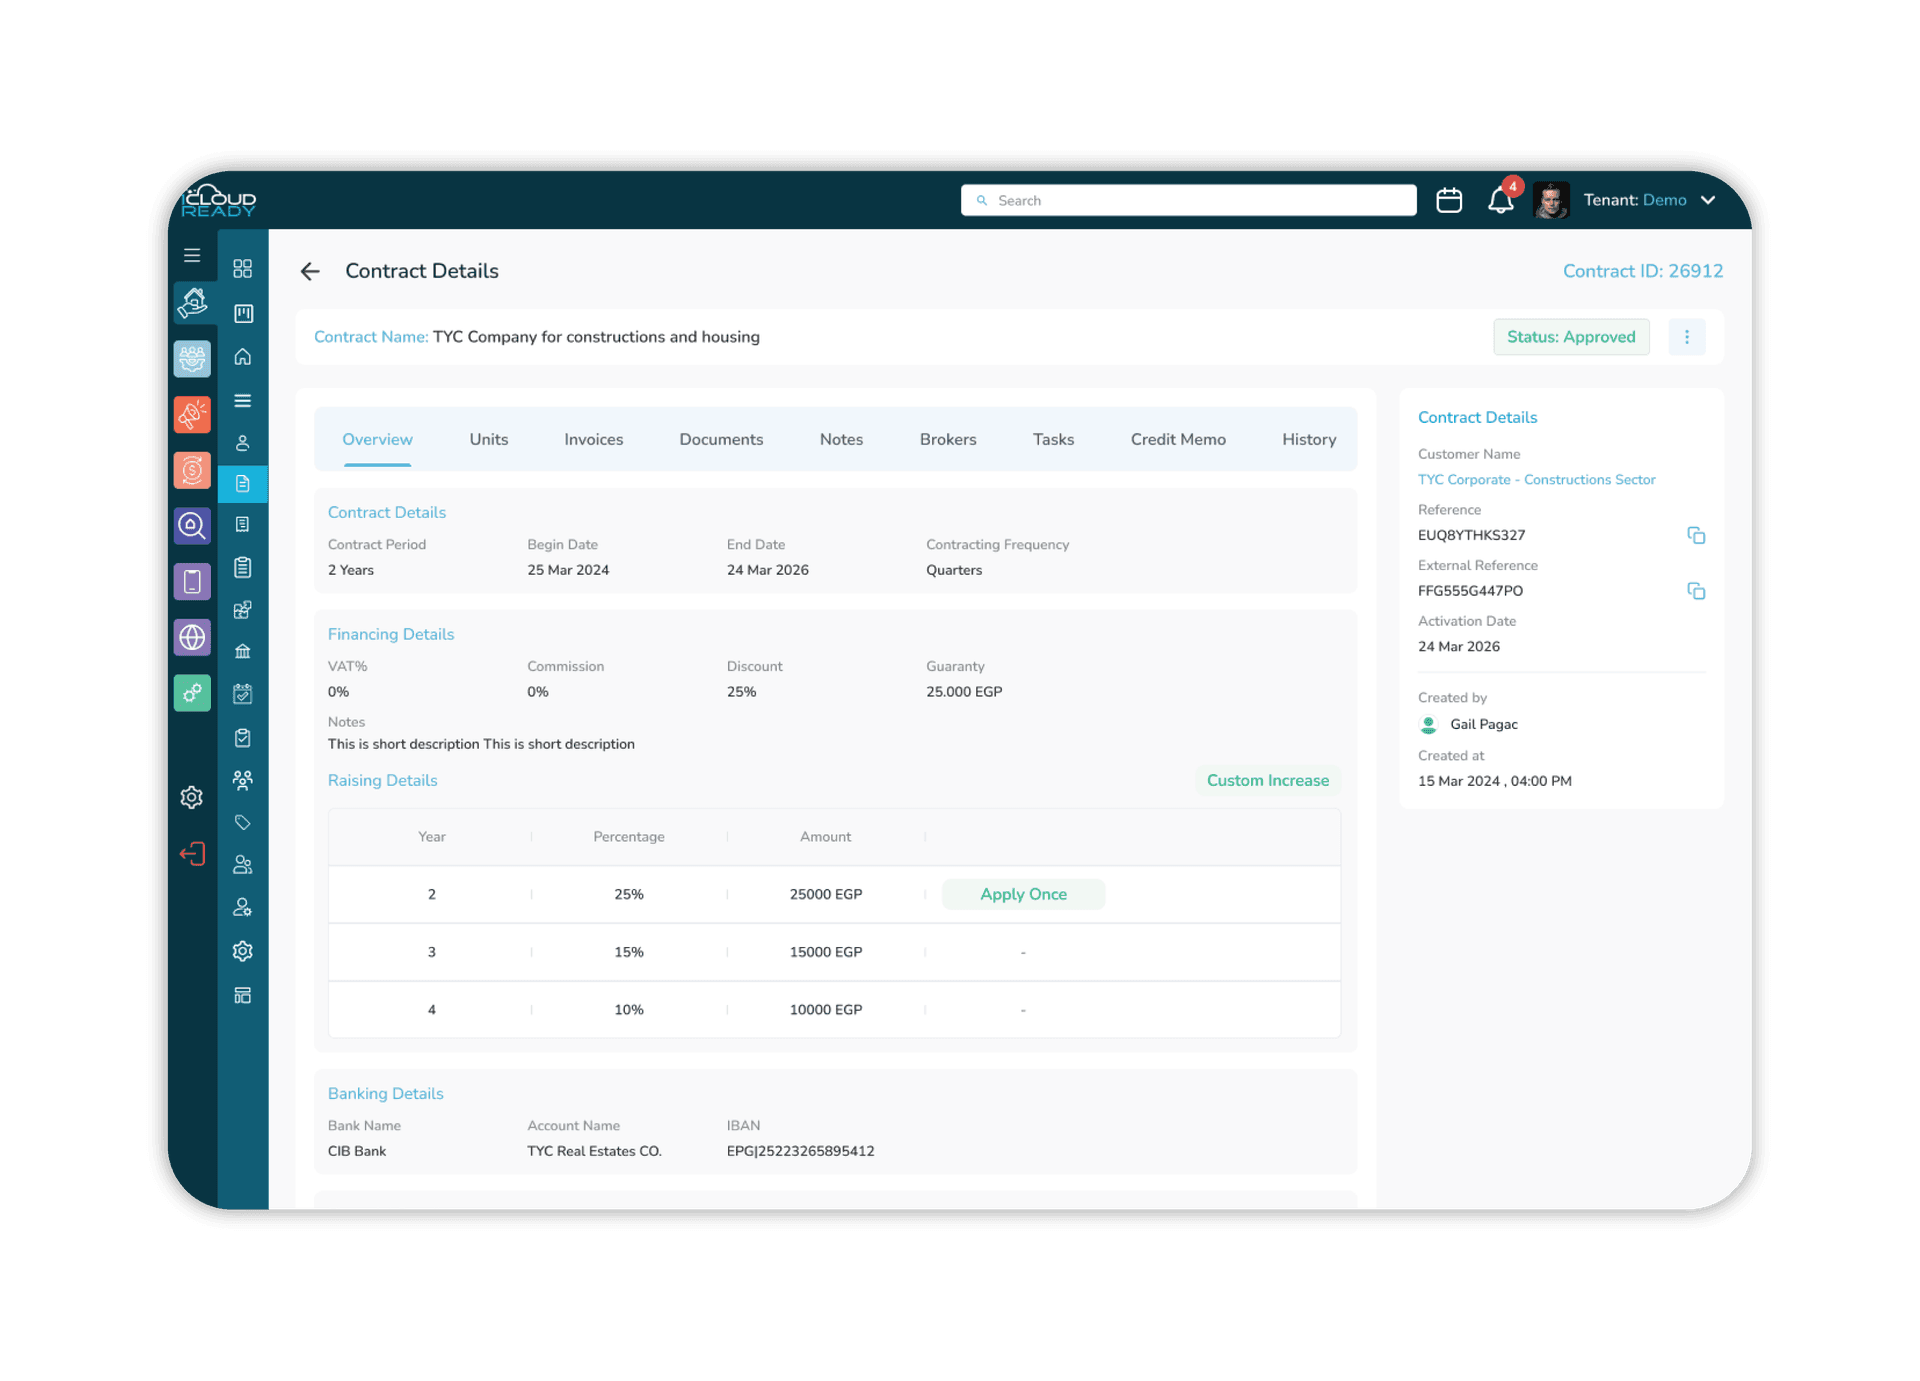The image size is (1920, 1381).
Task: Open the globe icon in the left sidebar
Action: click(x=192, y=637)
